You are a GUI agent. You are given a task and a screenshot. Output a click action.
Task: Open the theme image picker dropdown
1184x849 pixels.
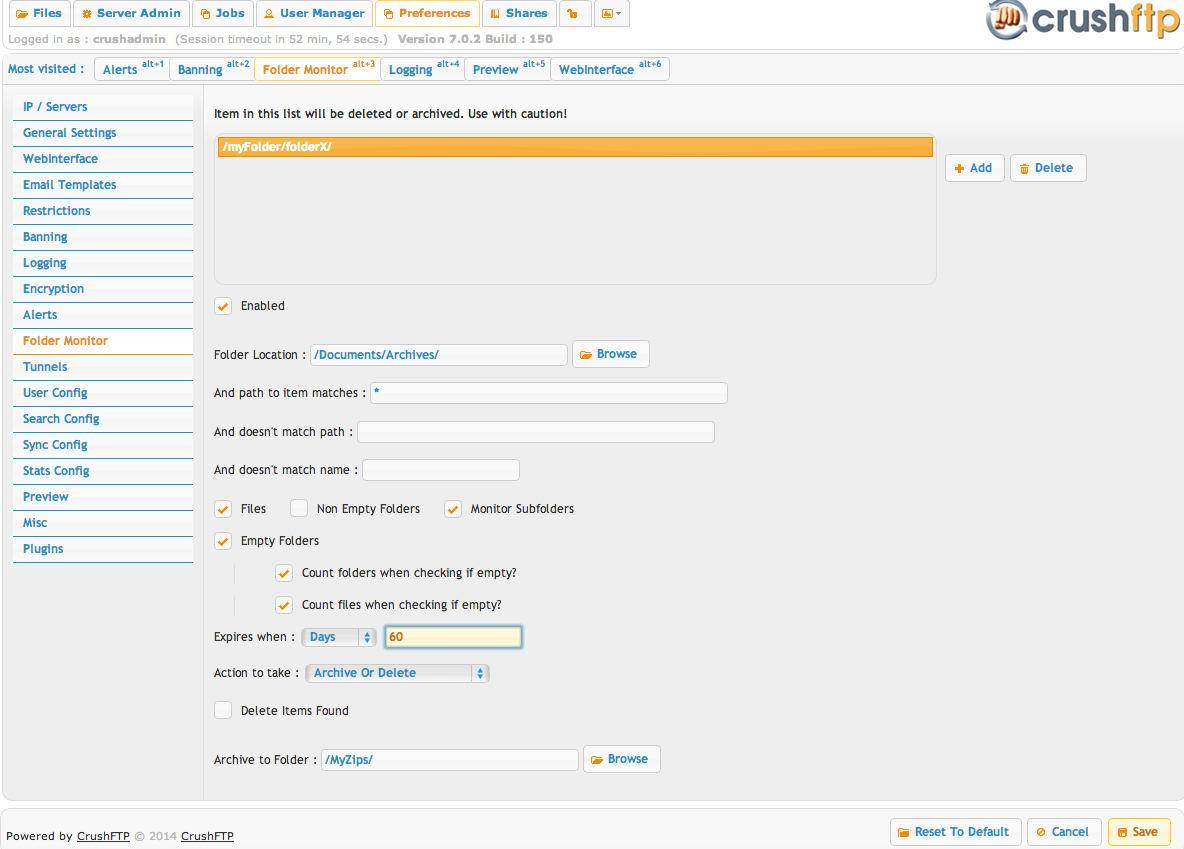(x=611, y=13)
